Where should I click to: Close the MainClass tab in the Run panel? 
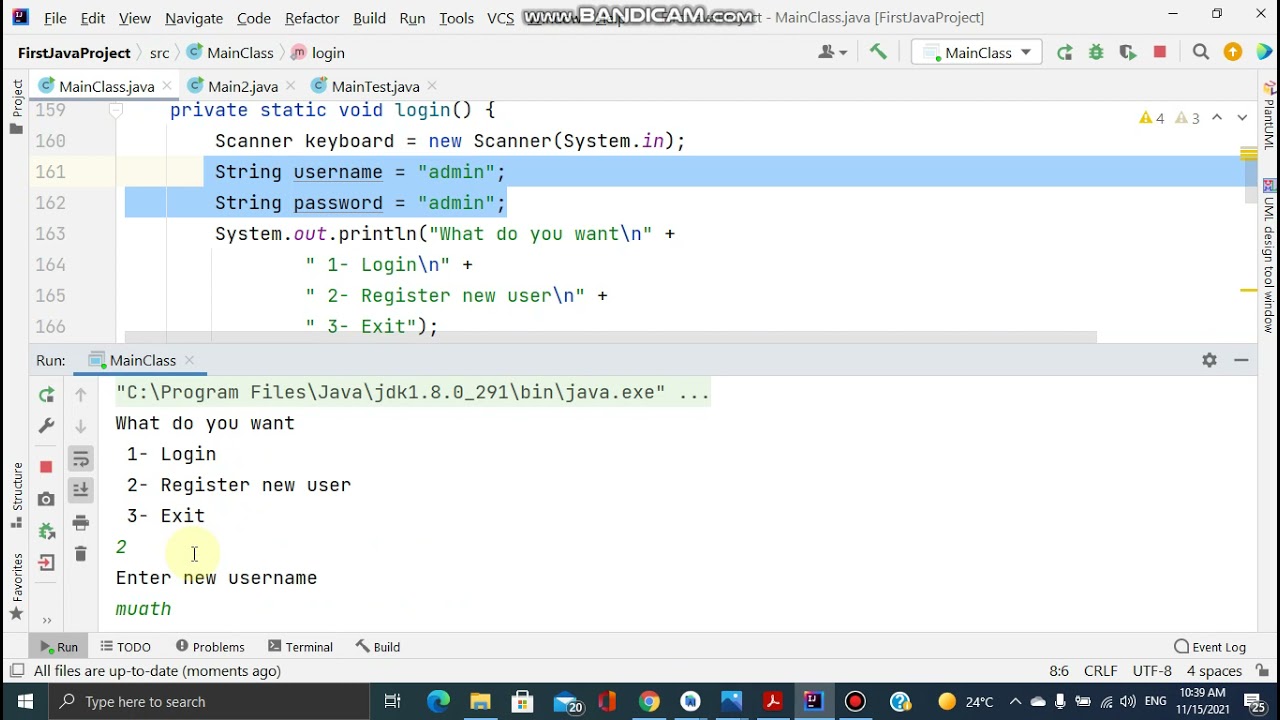[189, 360]
